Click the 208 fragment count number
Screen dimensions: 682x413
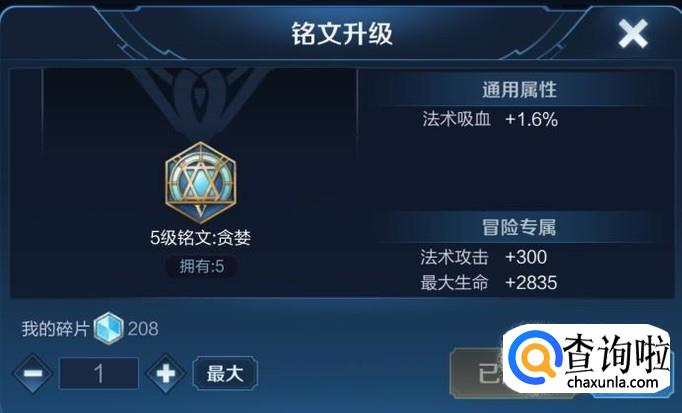coord(143,329)
